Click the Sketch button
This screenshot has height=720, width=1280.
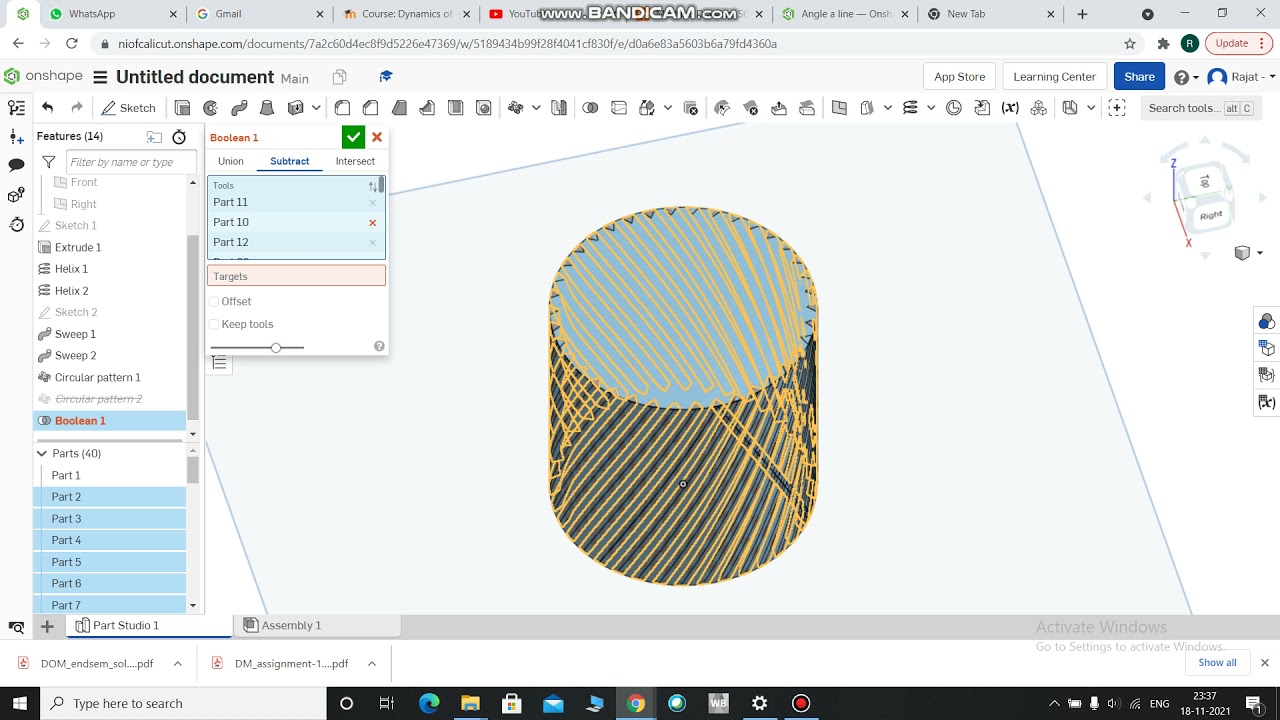128,108
